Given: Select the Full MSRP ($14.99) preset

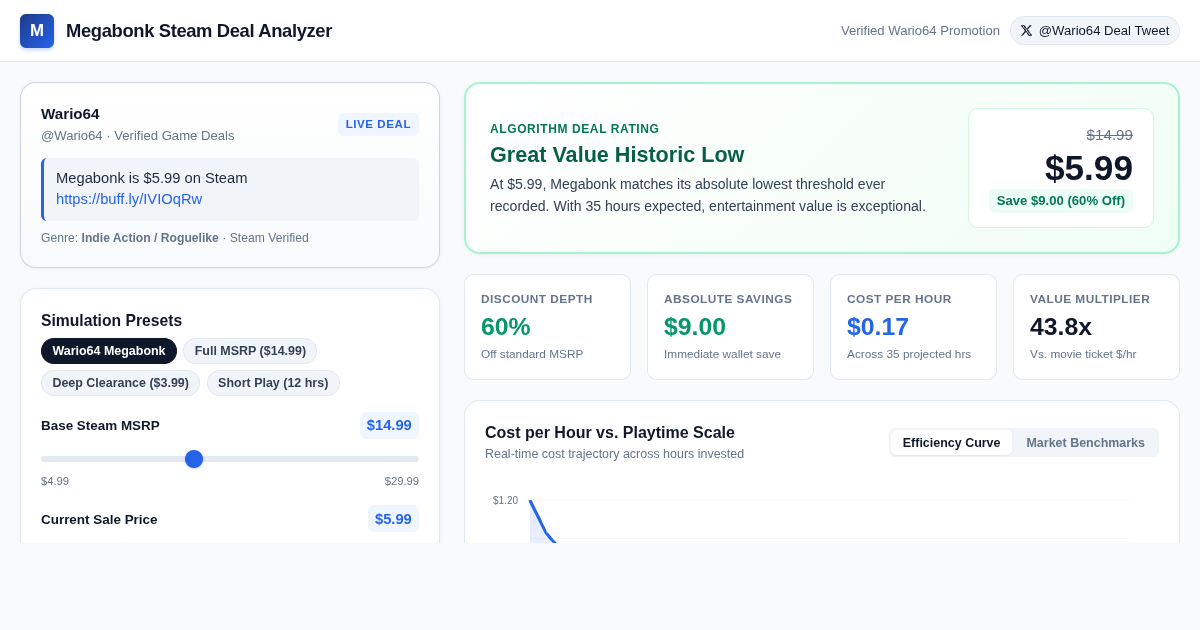Looking at the screenshot, I should tap(250, 351).
